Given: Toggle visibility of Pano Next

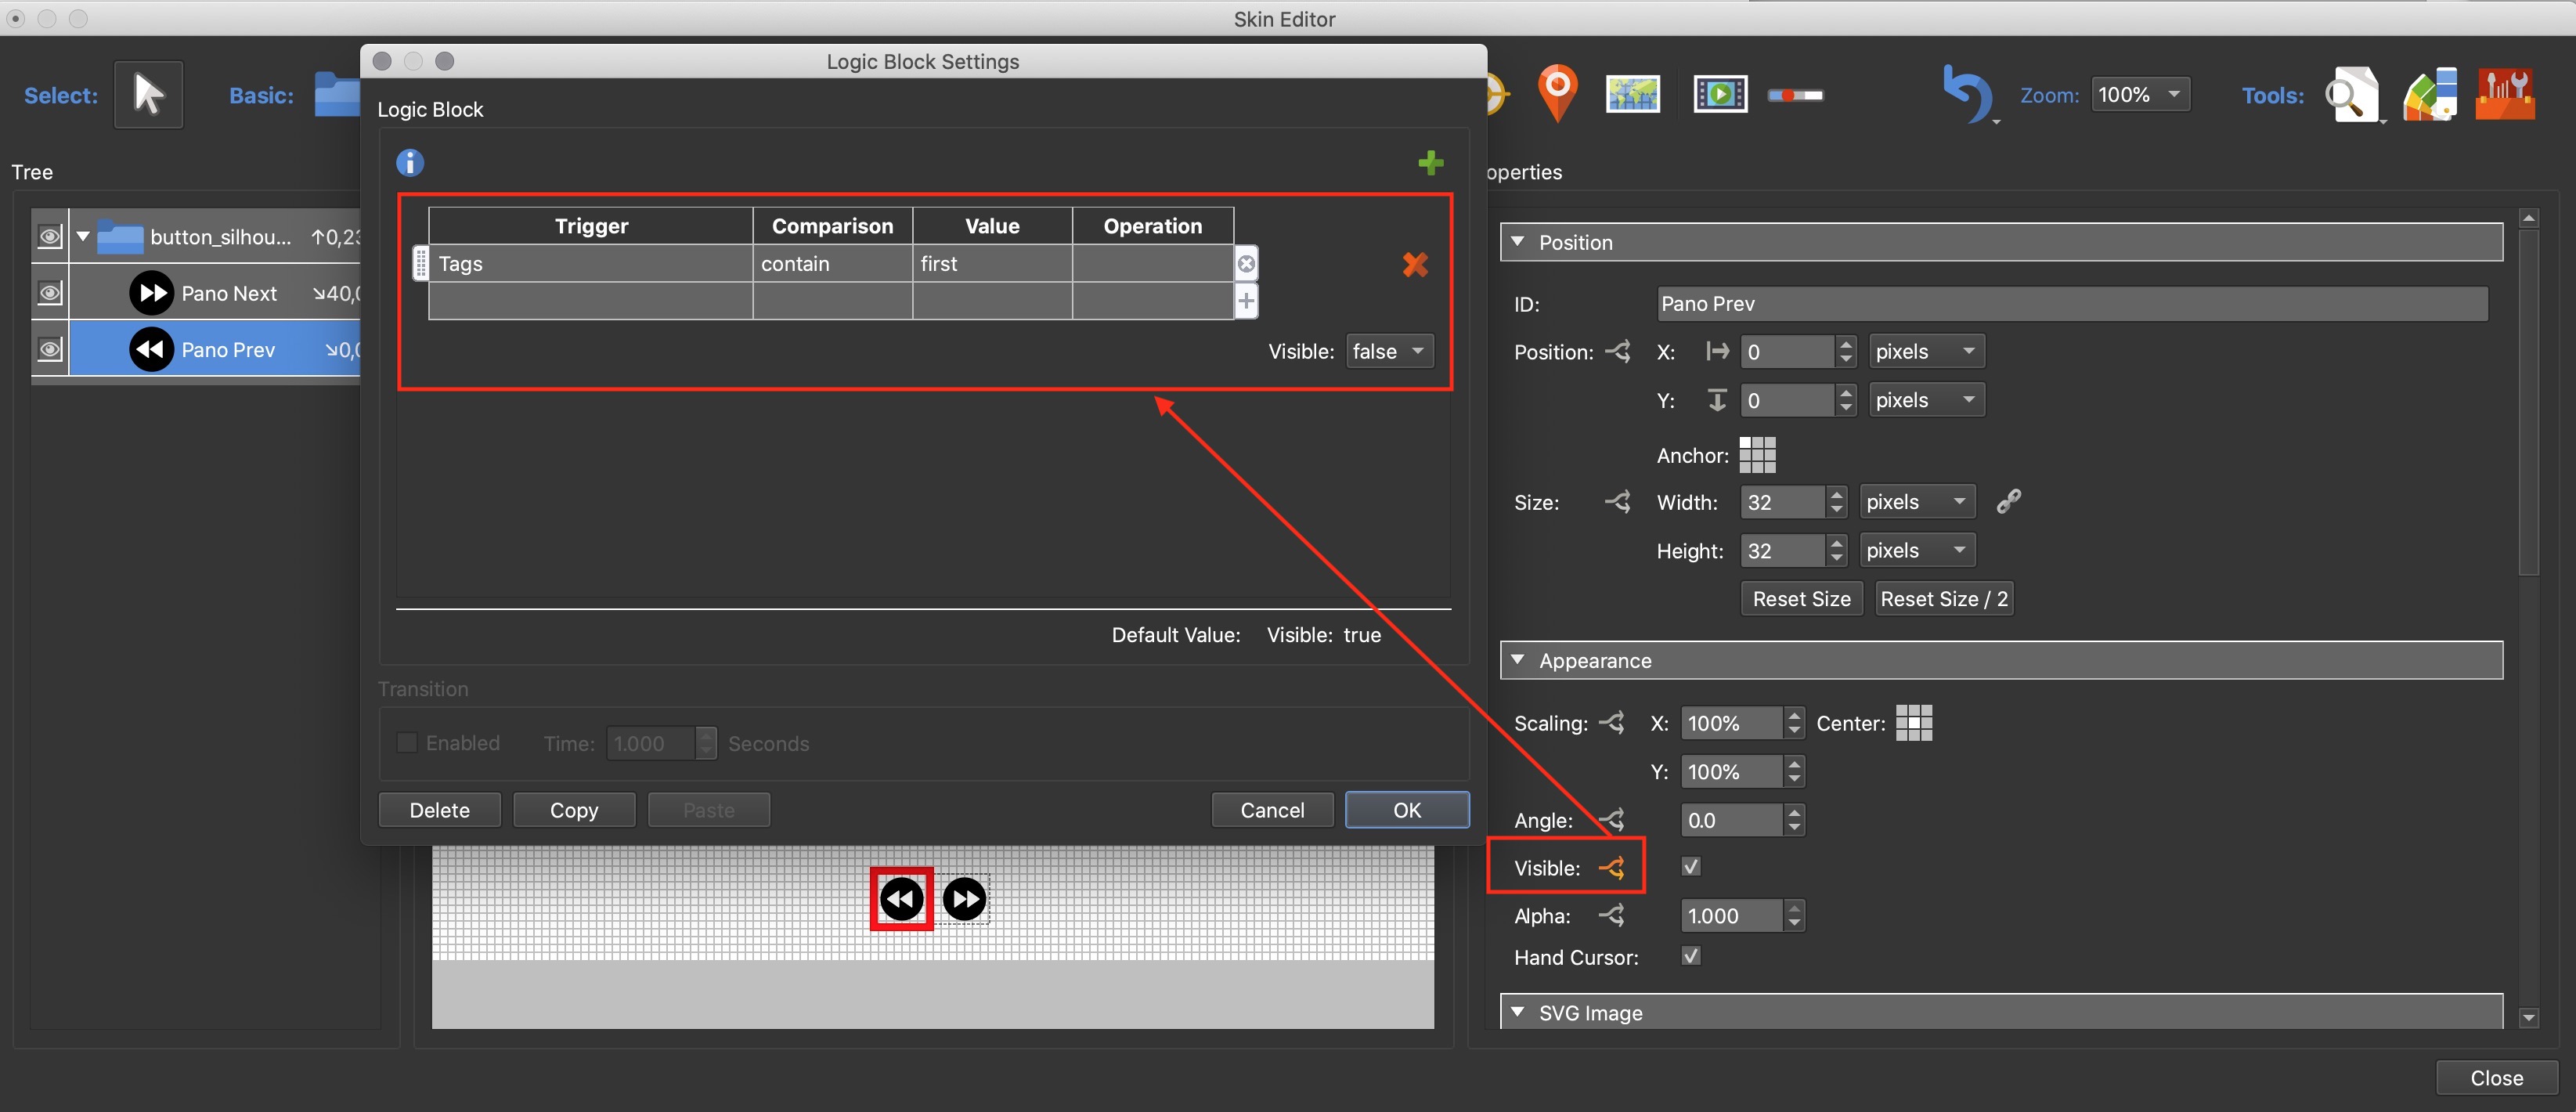Looking at the screenshot, I should 49,293.
